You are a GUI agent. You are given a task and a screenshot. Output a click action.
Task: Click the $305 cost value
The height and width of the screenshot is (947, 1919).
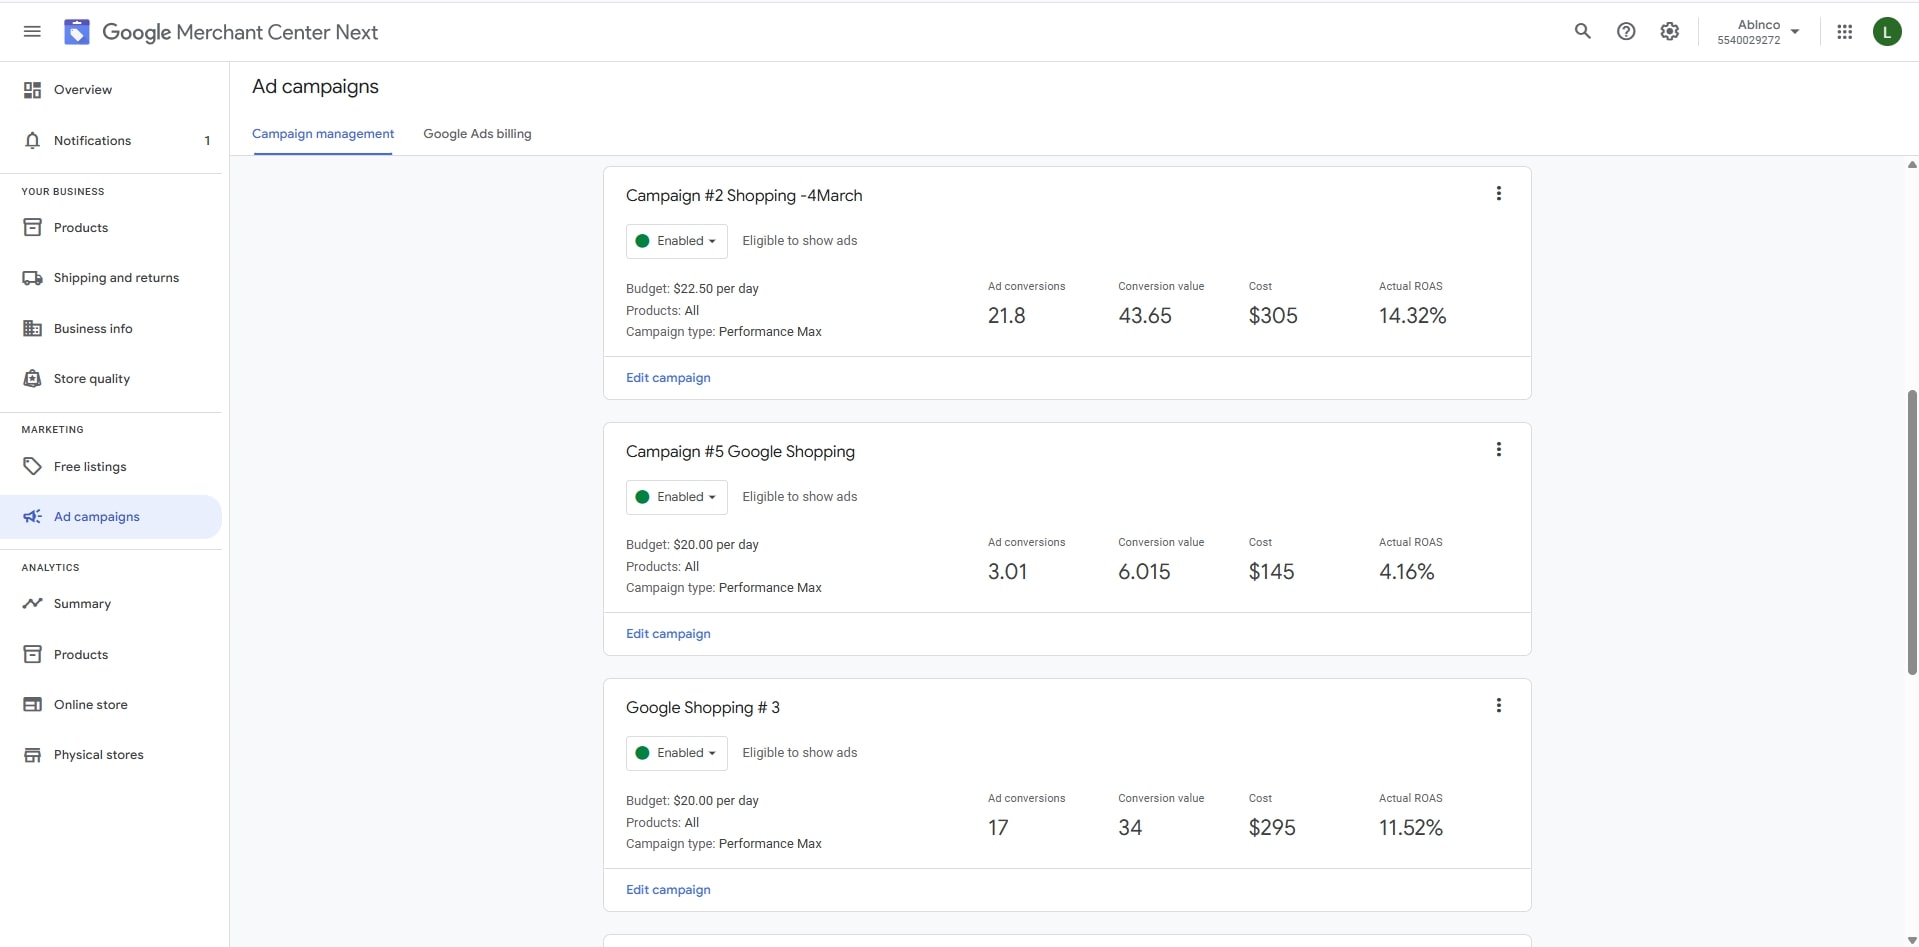pos(1273,316)
